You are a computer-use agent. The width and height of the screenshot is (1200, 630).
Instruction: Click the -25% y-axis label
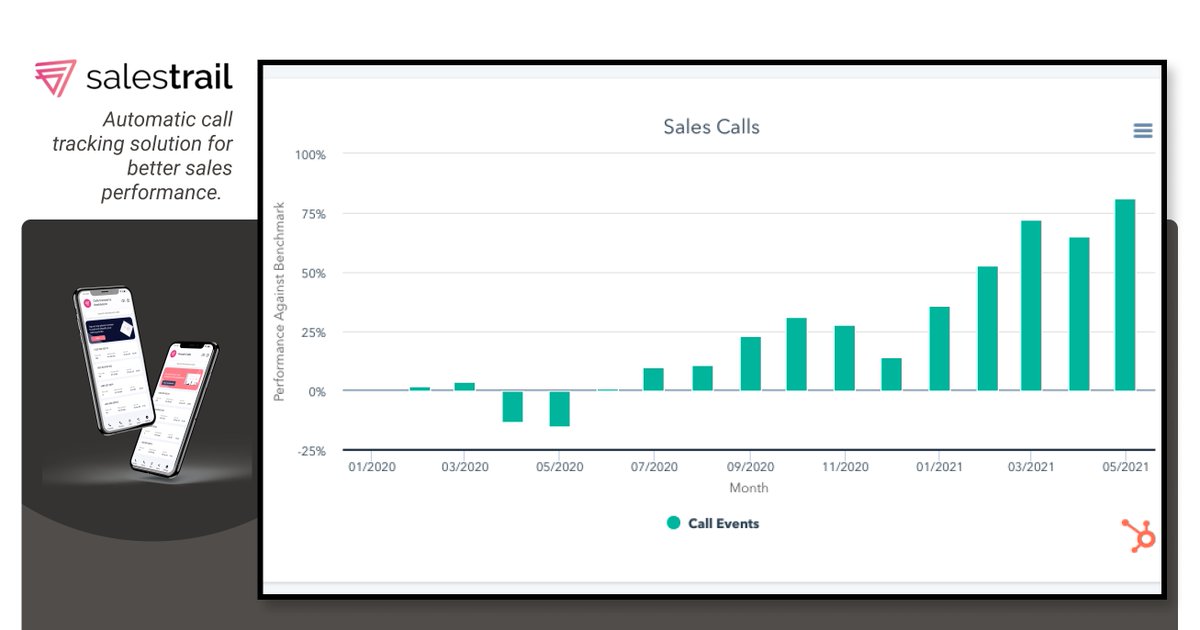point(311,451)
